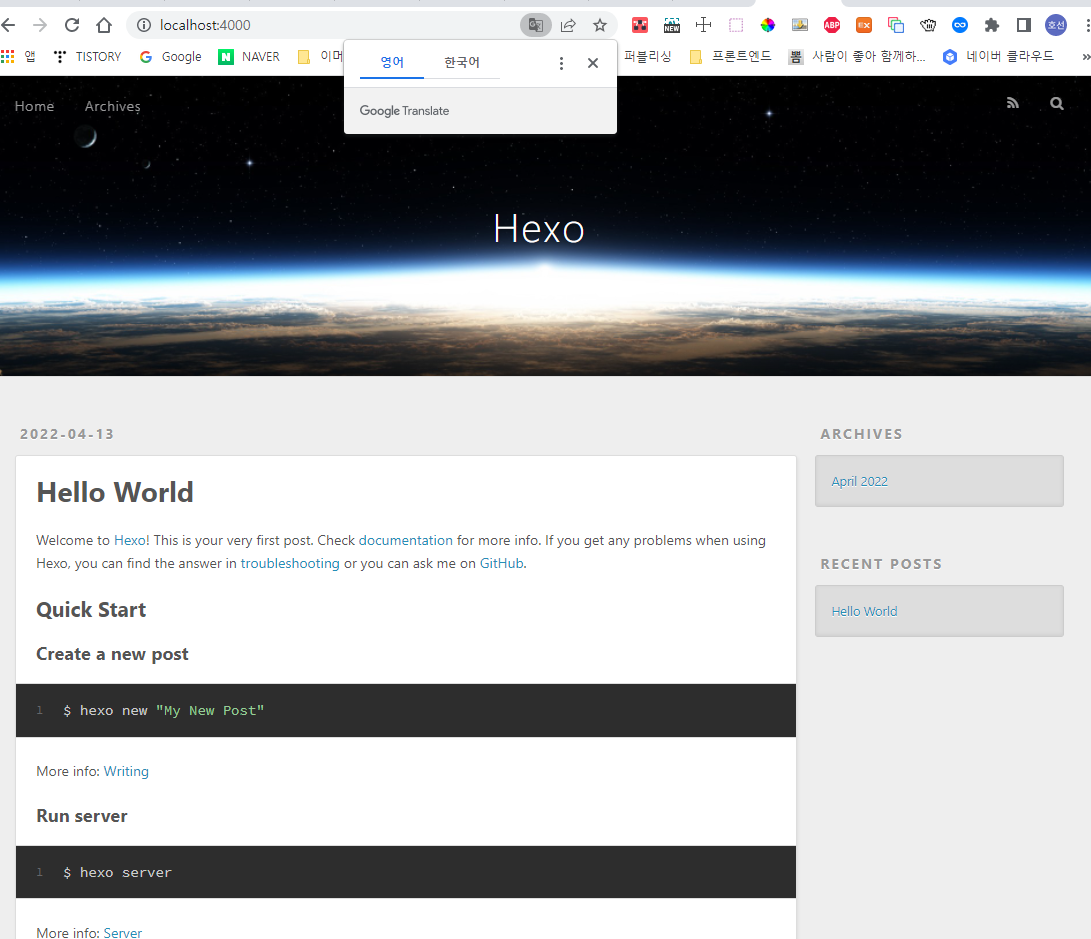The width and height of the screenshot is (1091, 939).
Task: Click the AdBlock Plus extension icon
Action: click(x=832, y=25)
